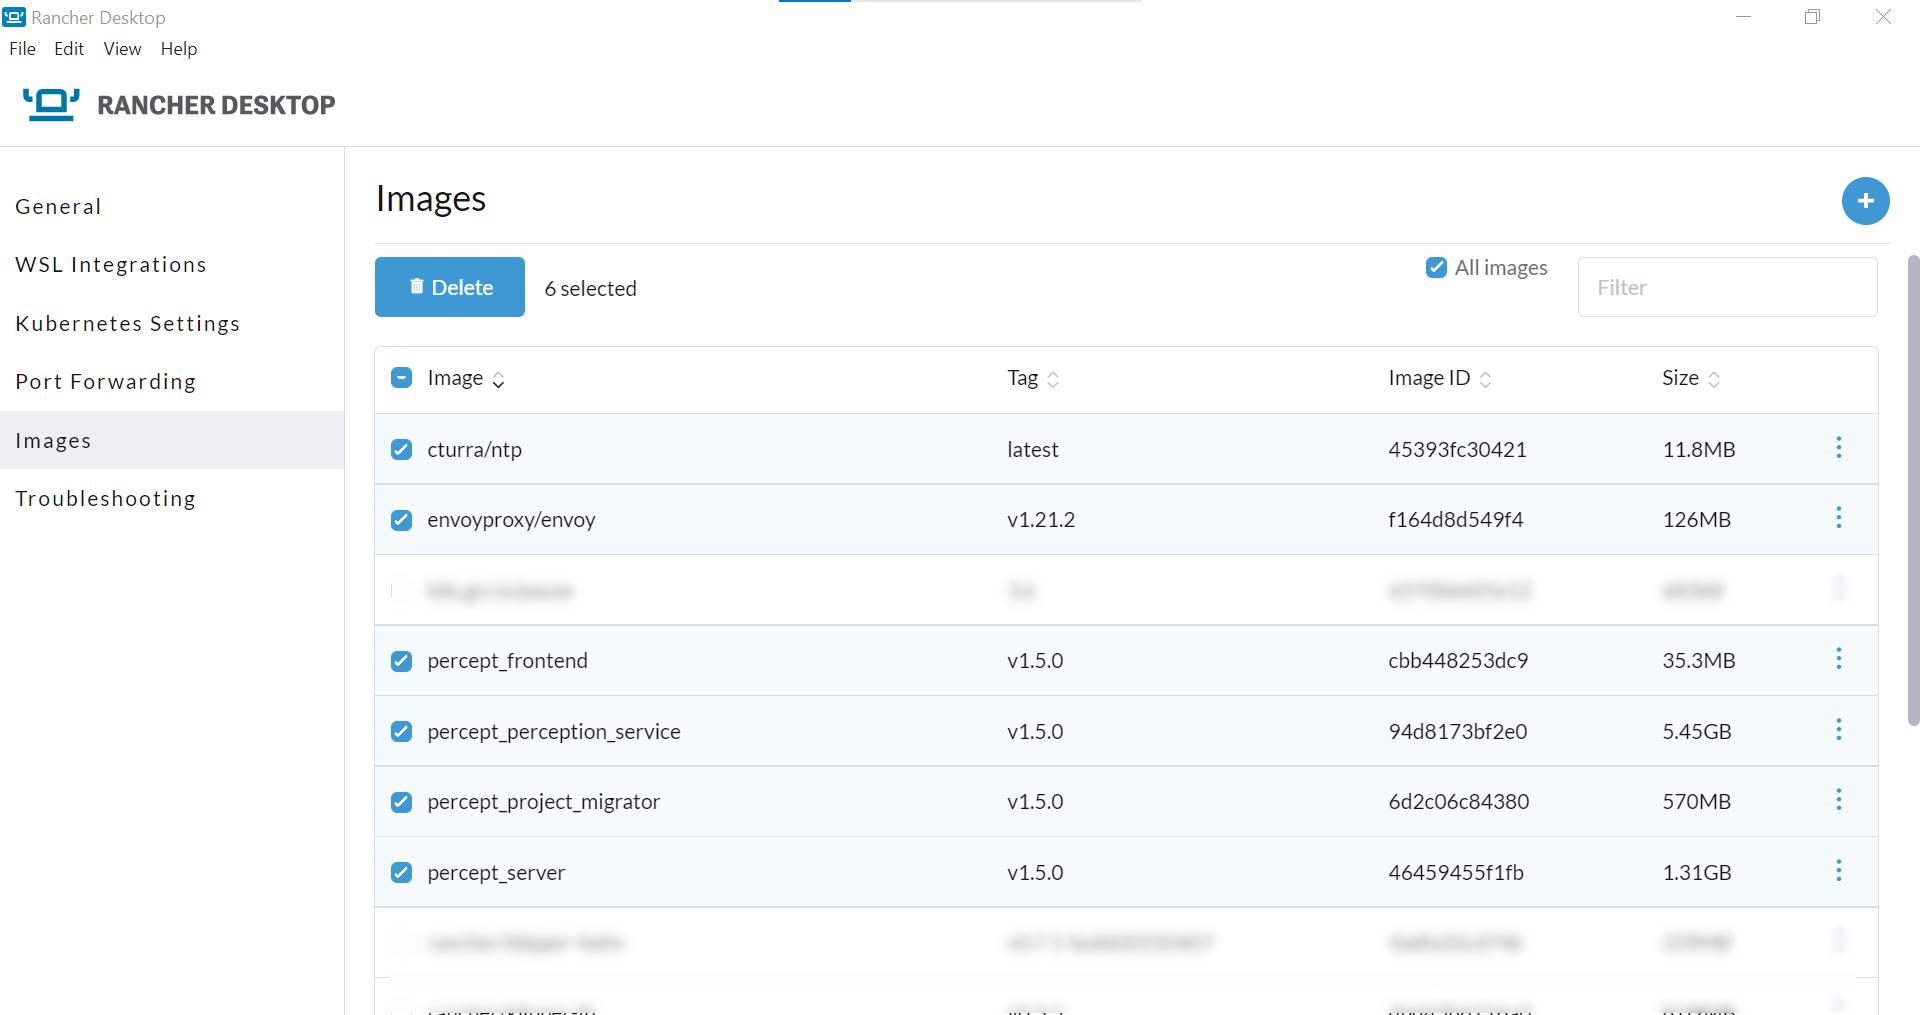The width and height of the screenshot is (1920, 1015).
Task: Click the 11.8MB size value
Action: (x=1699, y=450)
